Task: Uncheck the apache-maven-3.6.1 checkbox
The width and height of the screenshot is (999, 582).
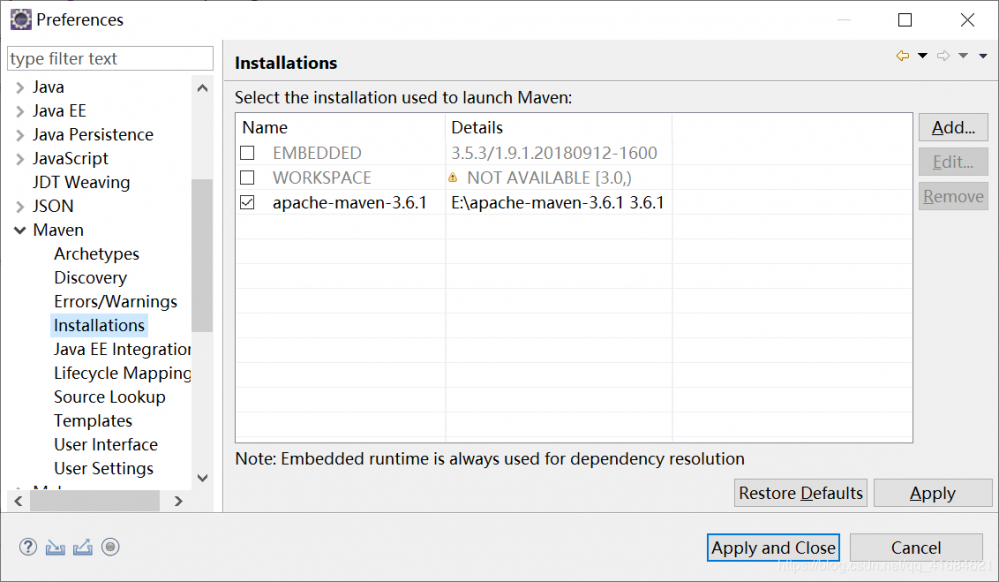Action: 248,202
